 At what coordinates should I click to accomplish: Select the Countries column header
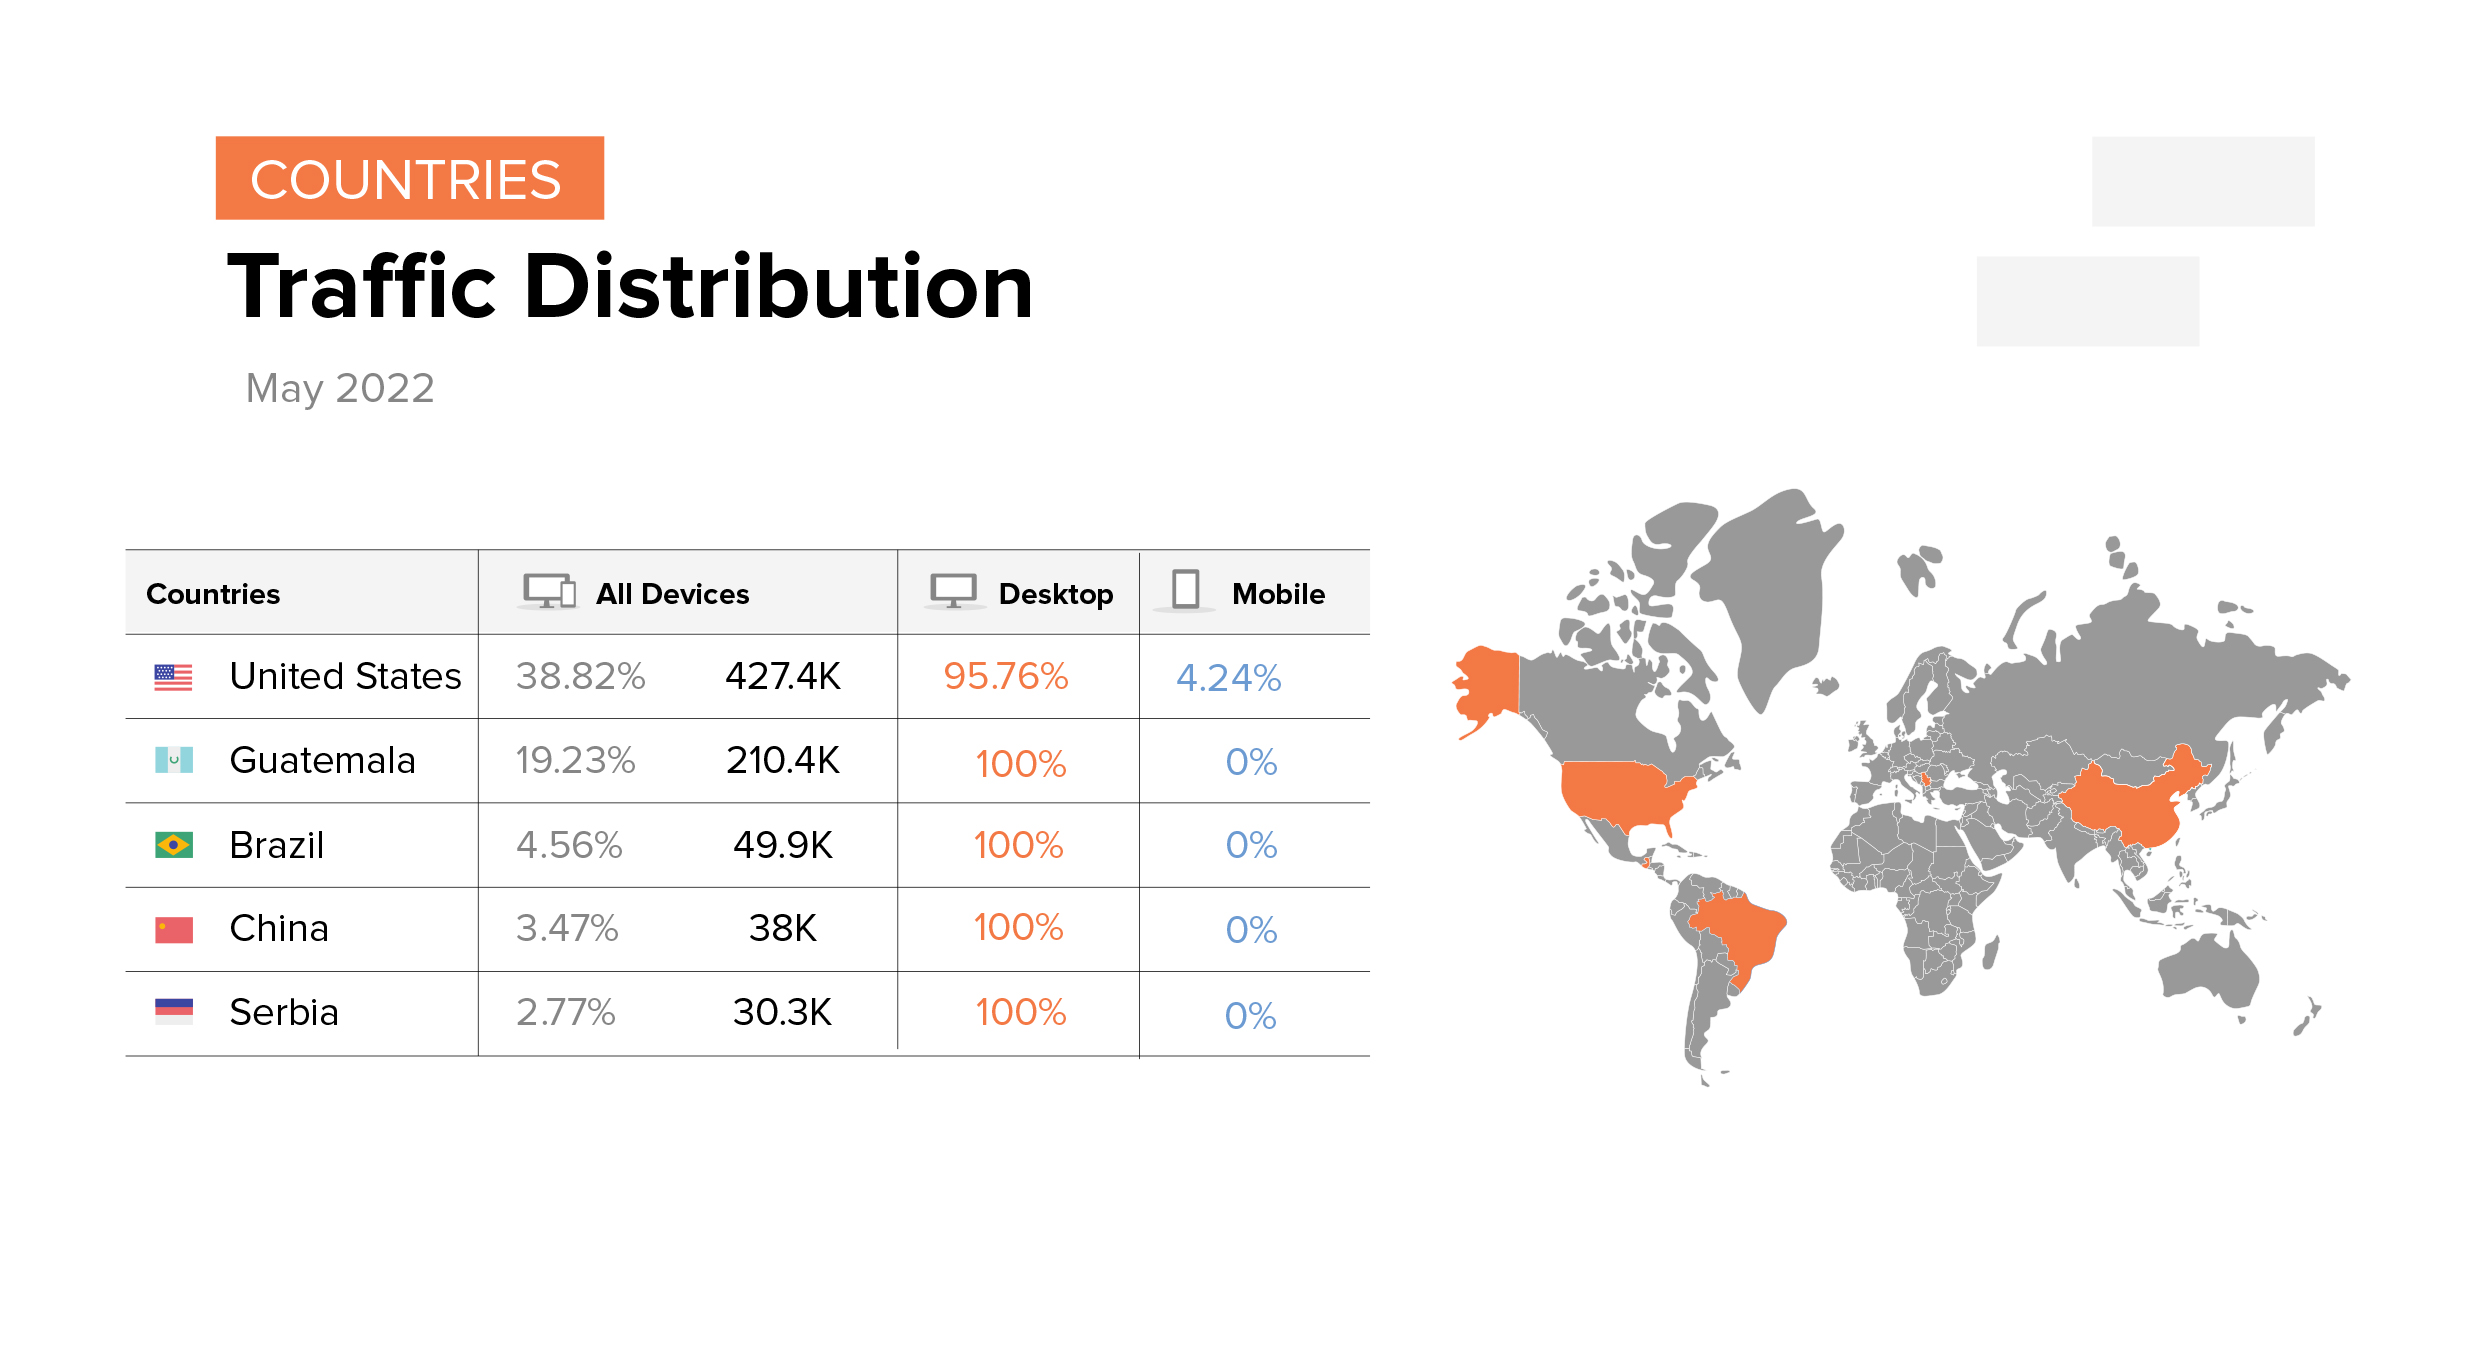click(213, 594)
